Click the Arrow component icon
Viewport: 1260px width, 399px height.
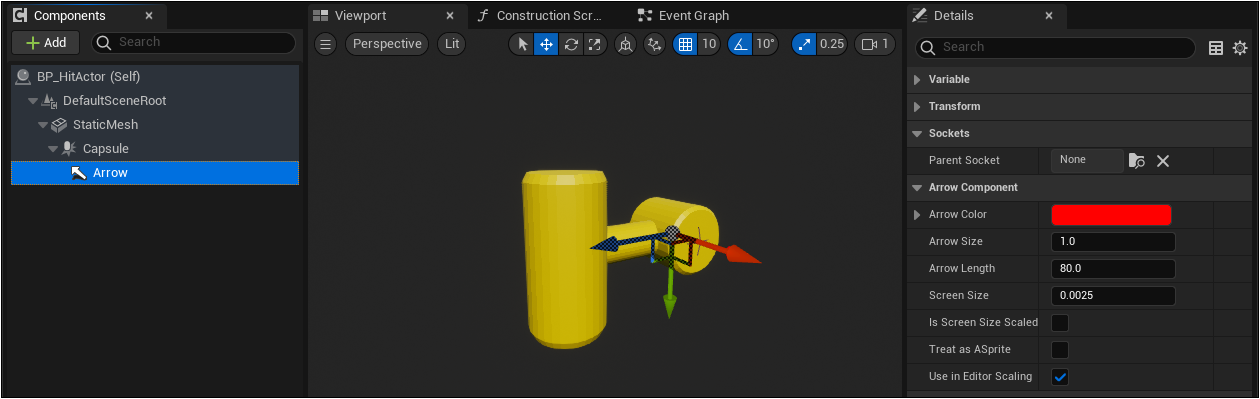tap(79, 173)
